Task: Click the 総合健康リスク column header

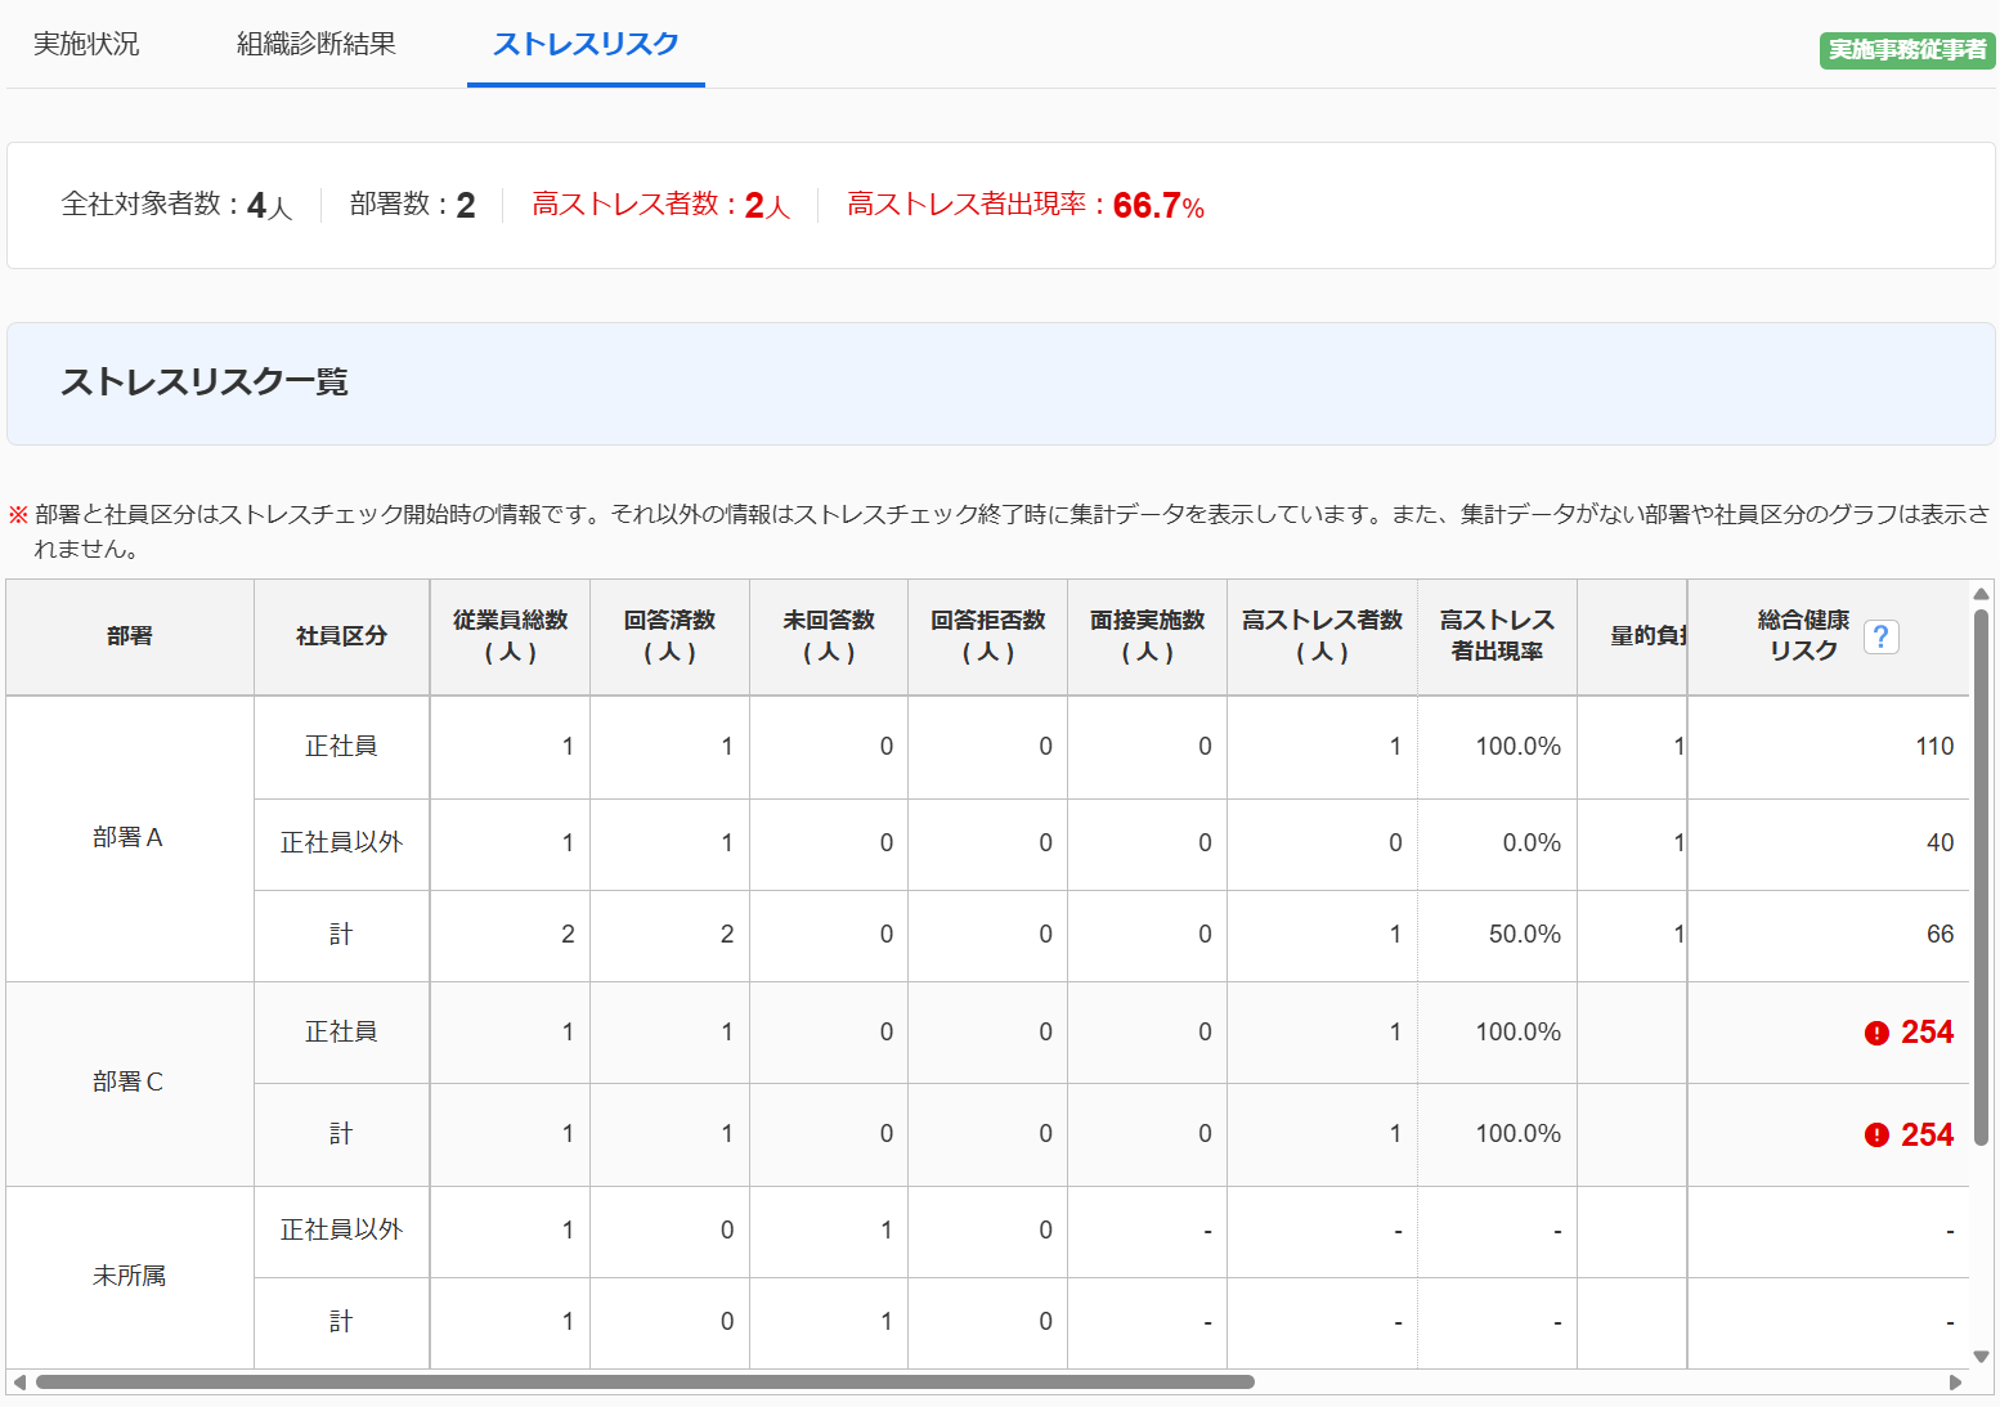Action: tap(1803, 636)
